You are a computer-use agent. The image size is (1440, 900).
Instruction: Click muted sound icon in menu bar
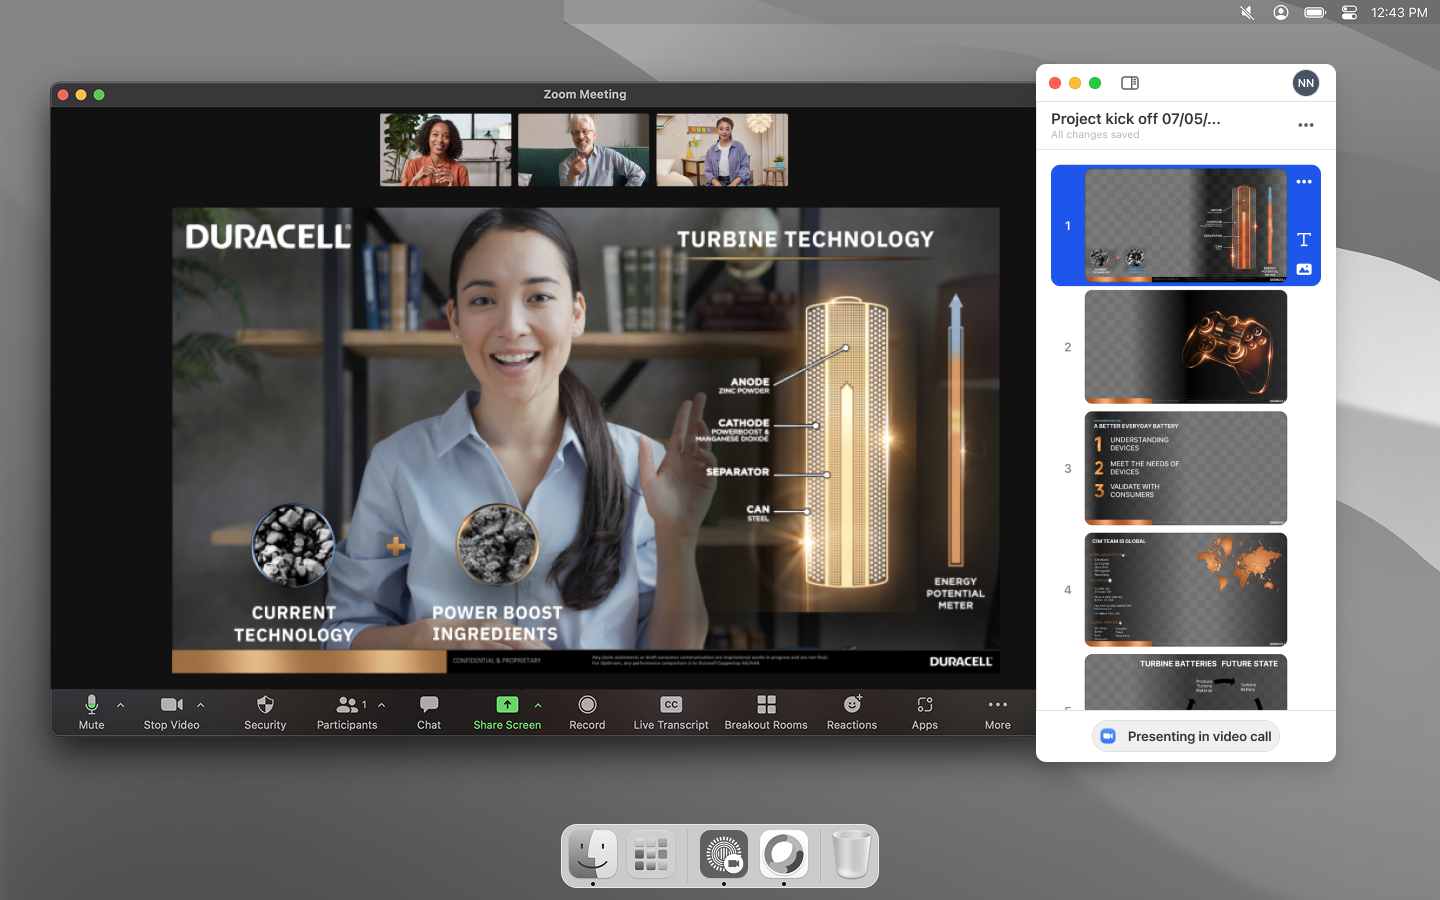click(1247, 12)
